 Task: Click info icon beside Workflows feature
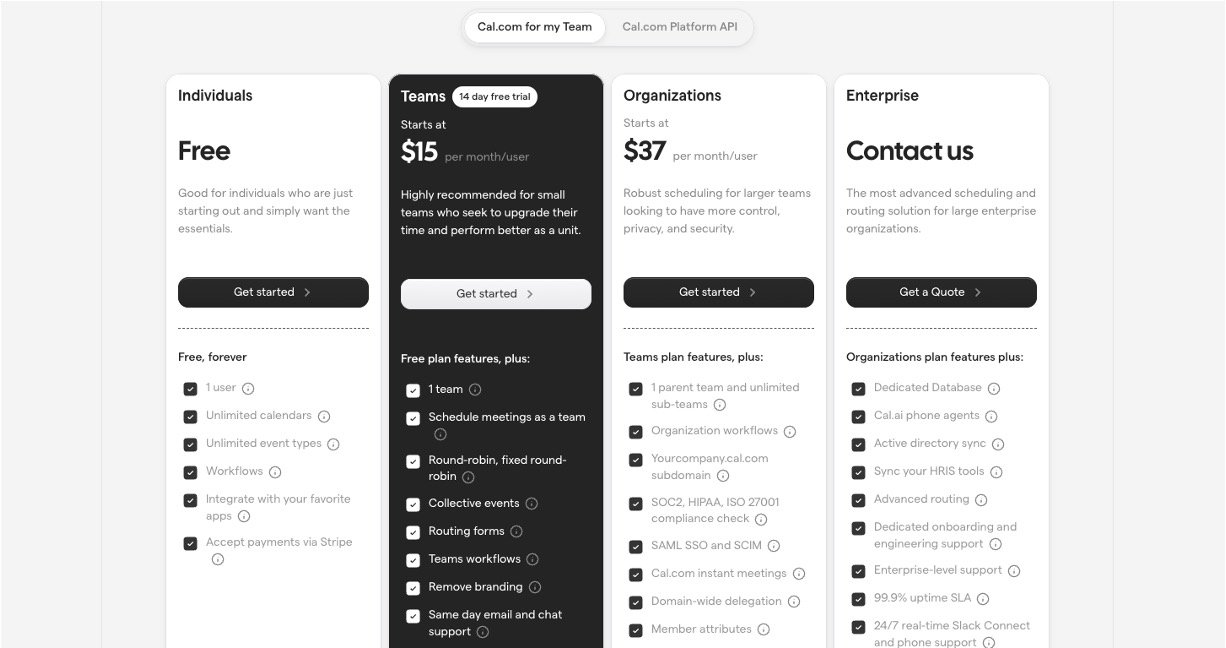pyautogui.click(x=275, y=472)
